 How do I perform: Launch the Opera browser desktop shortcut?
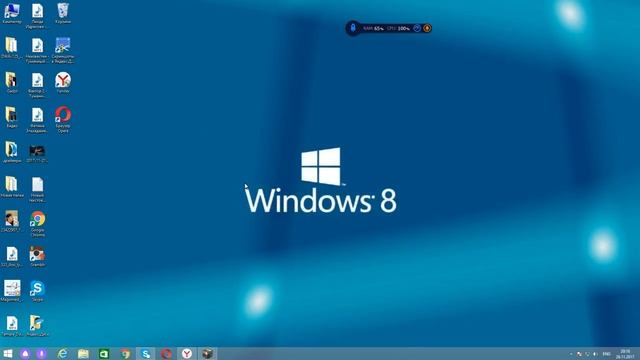(x=63, y=120)
